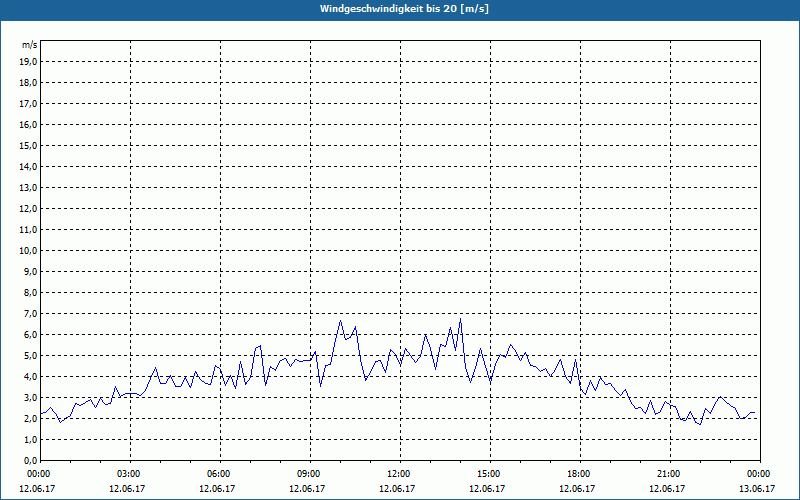
Task: Click the '0,0' y-axis origin label
Action: pyautogui.click(x=31, y=460)
